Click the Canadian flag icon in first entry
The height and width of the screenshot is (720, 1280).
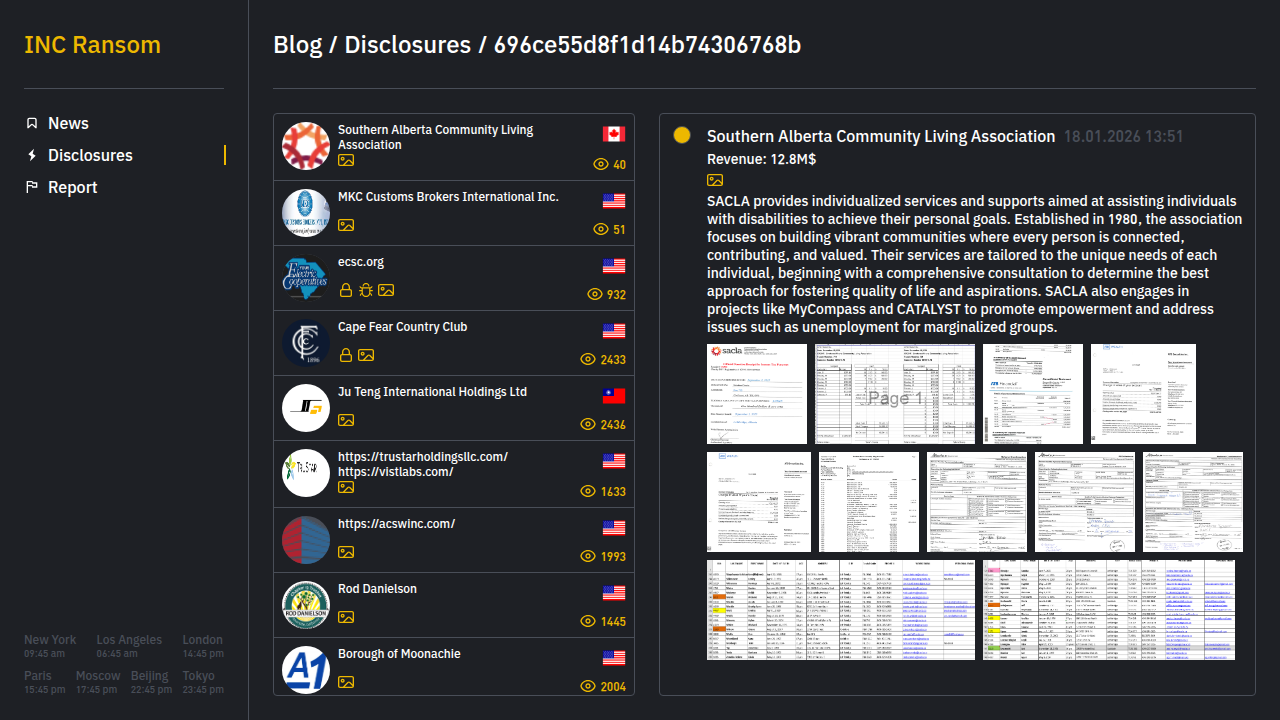click(x=614, y=134)
